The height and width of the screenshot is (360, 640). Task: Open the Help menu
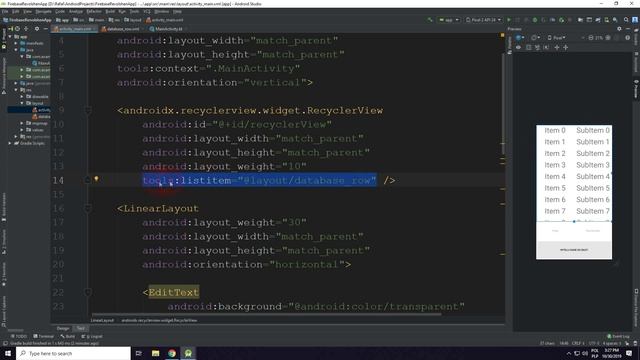177,11
